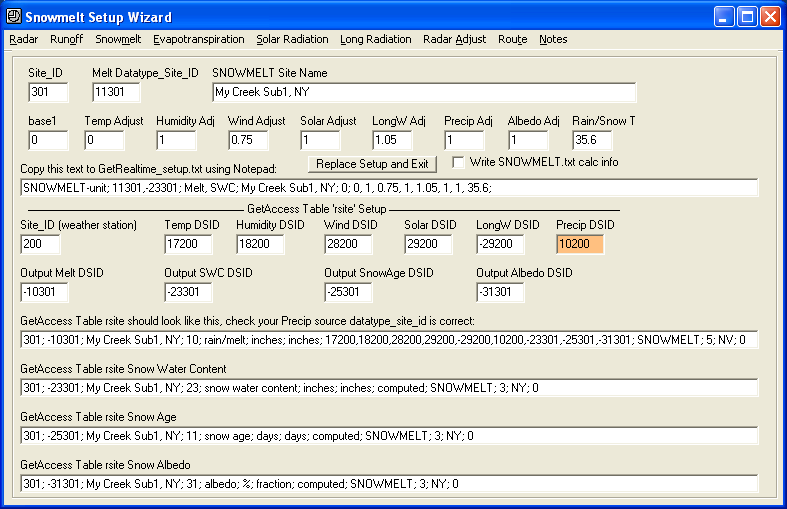Open the Notes menu
787x509 pixels.
click(553, 39)
